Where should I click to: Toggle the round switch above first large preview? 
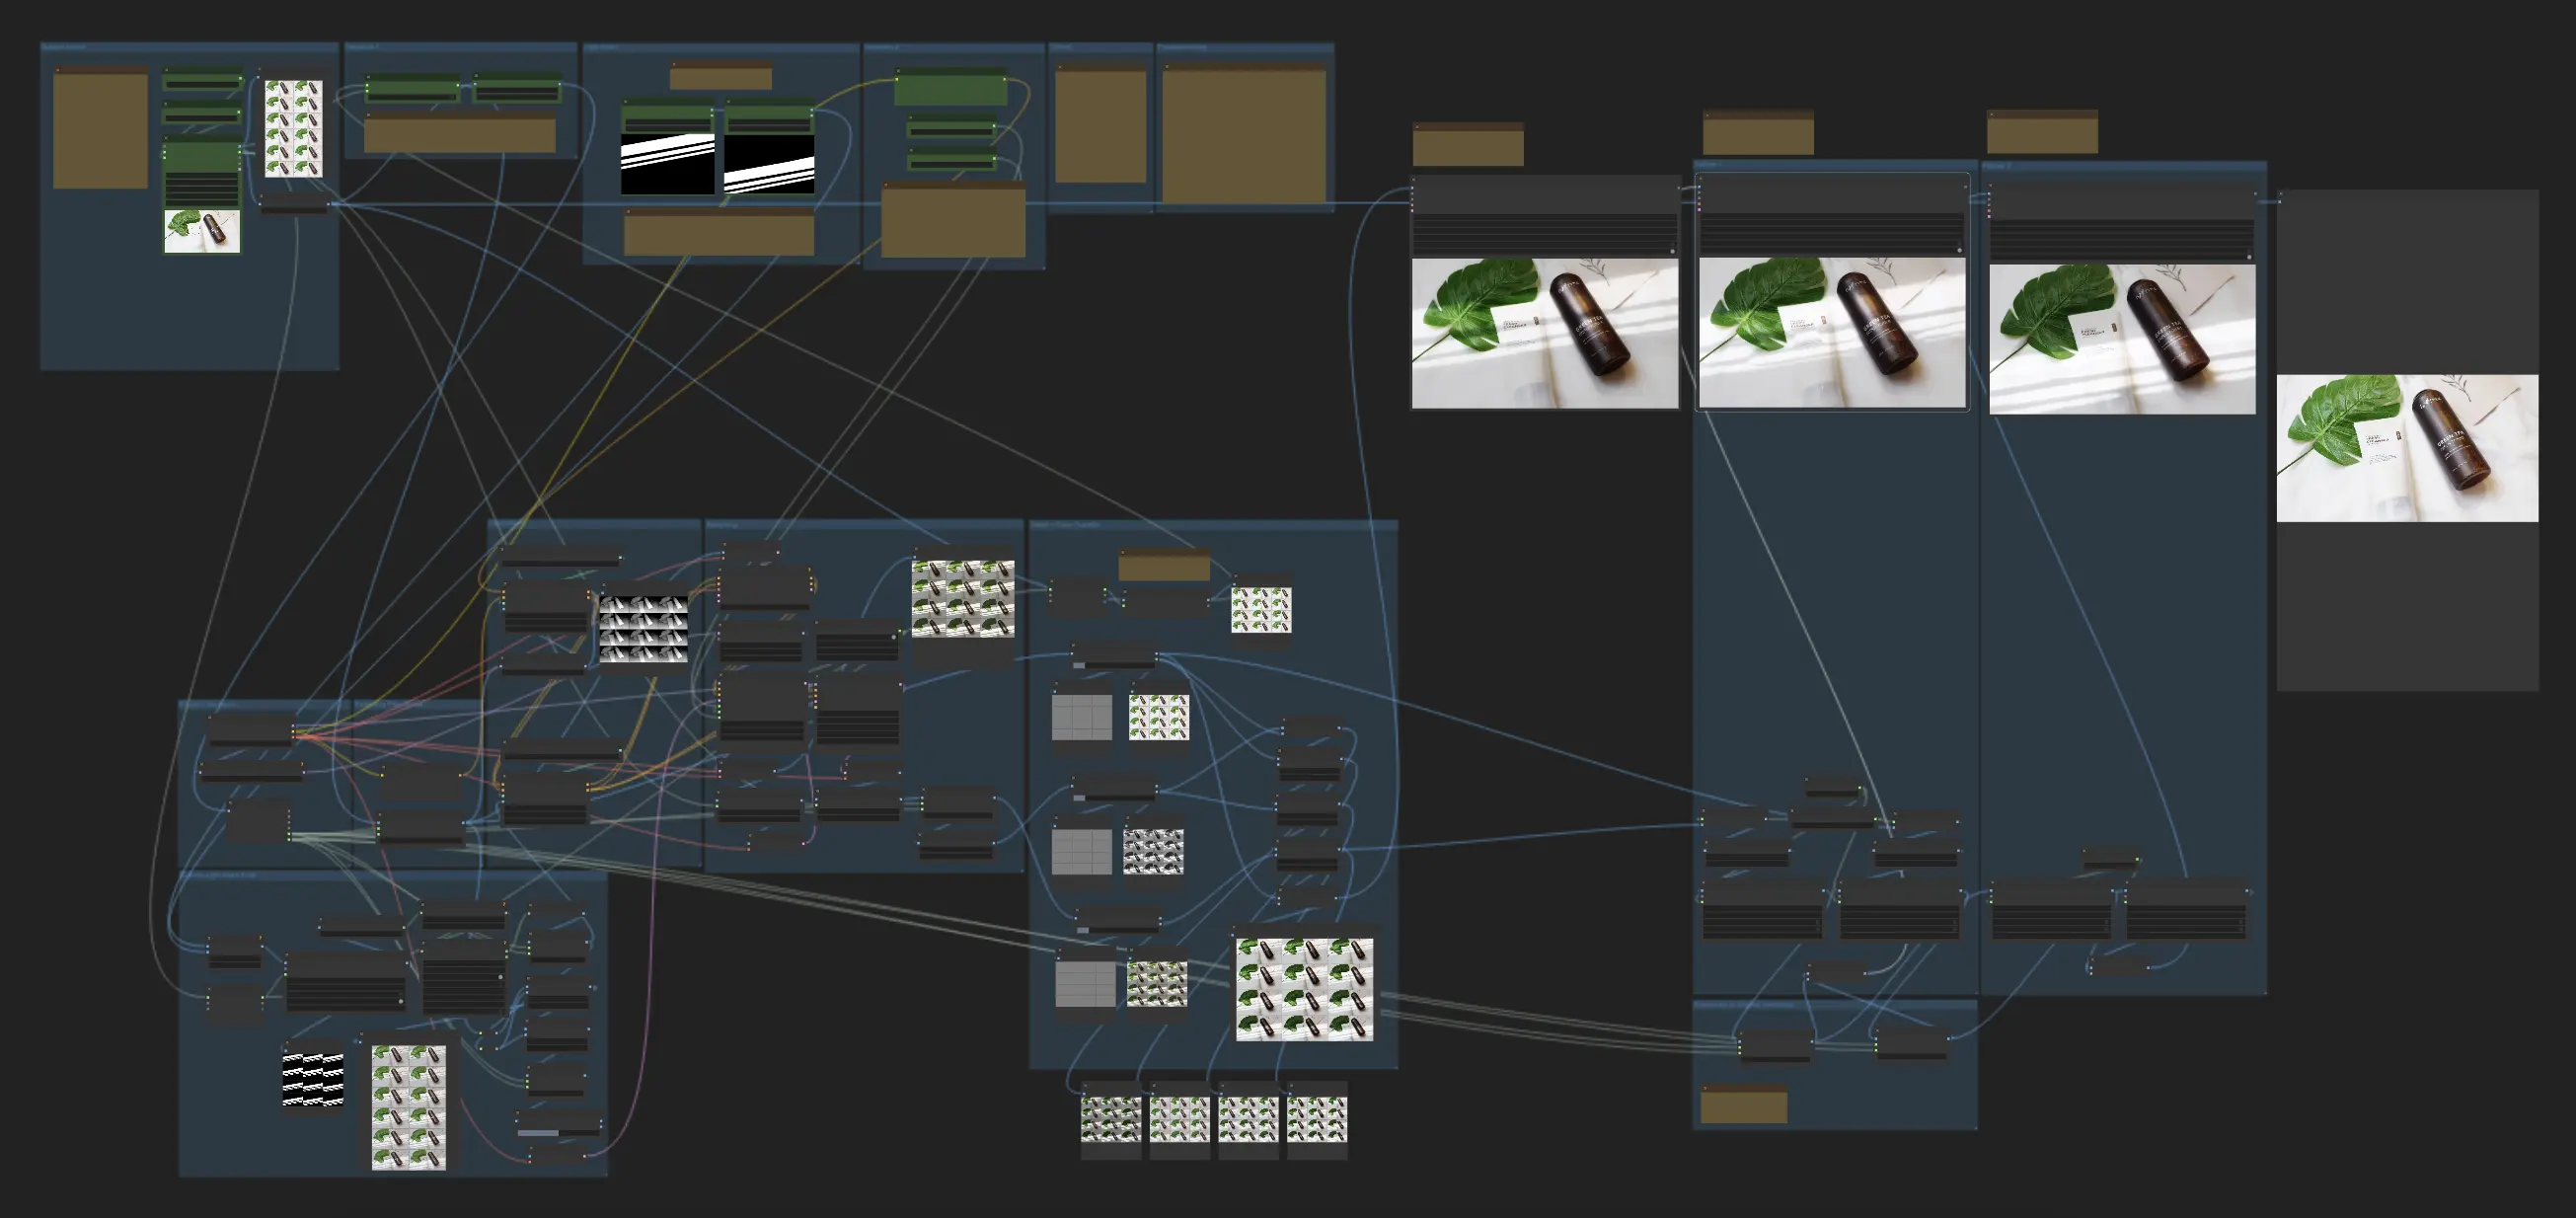(1673, 251)
